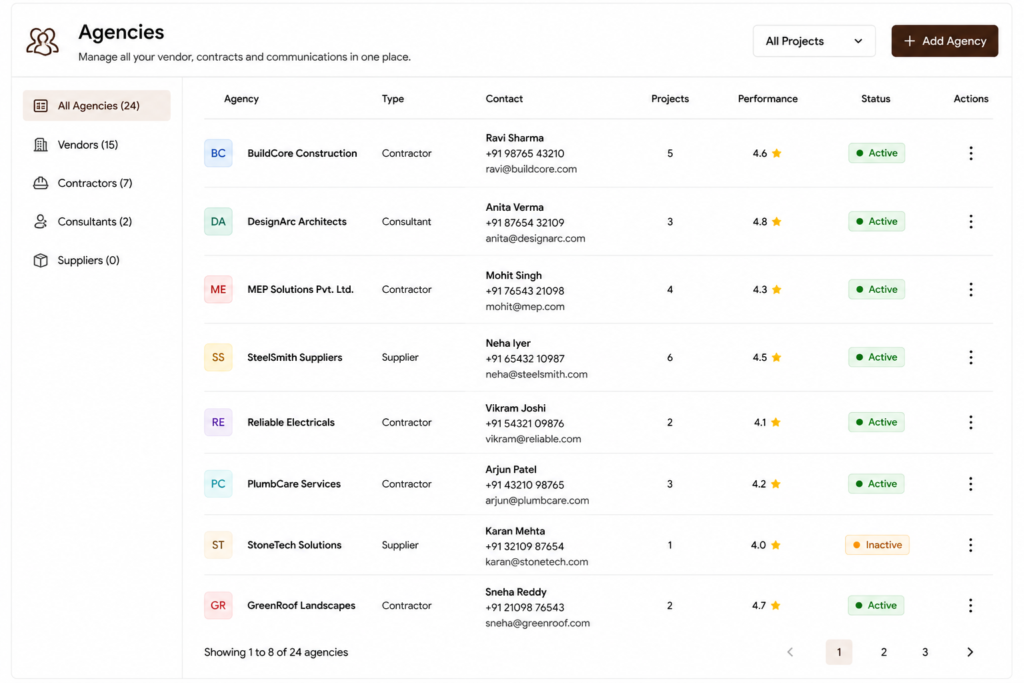Go to the previous page arrow
This screenshot has height=683, width=1024.
[x=790, y=652]
